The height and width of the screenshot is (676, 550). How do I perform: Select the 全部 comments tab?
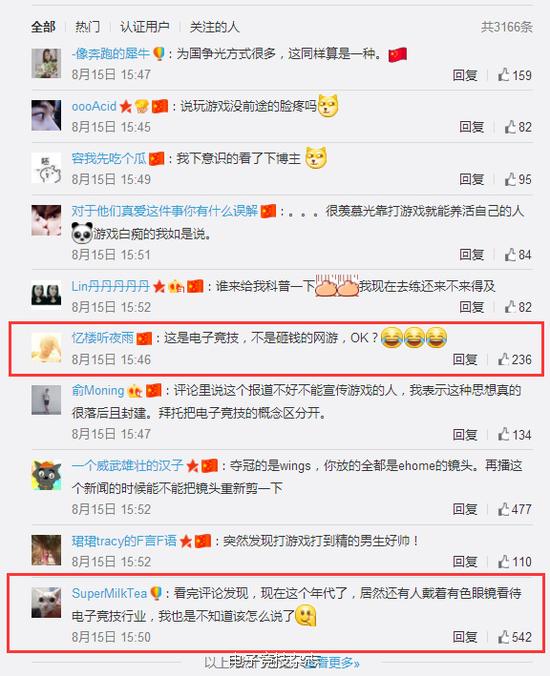tap(43, 27)
